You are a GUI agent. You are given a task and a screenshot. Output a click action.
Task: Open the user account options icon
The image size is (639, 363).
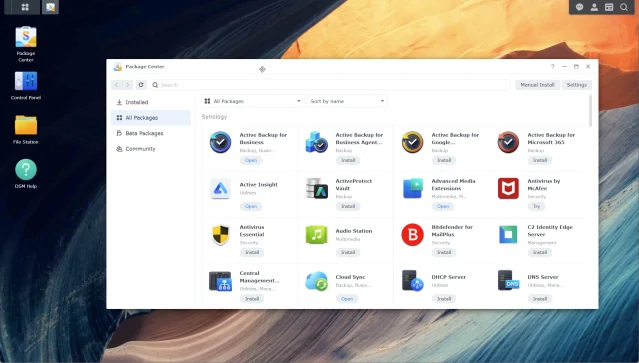click(594, 7)
